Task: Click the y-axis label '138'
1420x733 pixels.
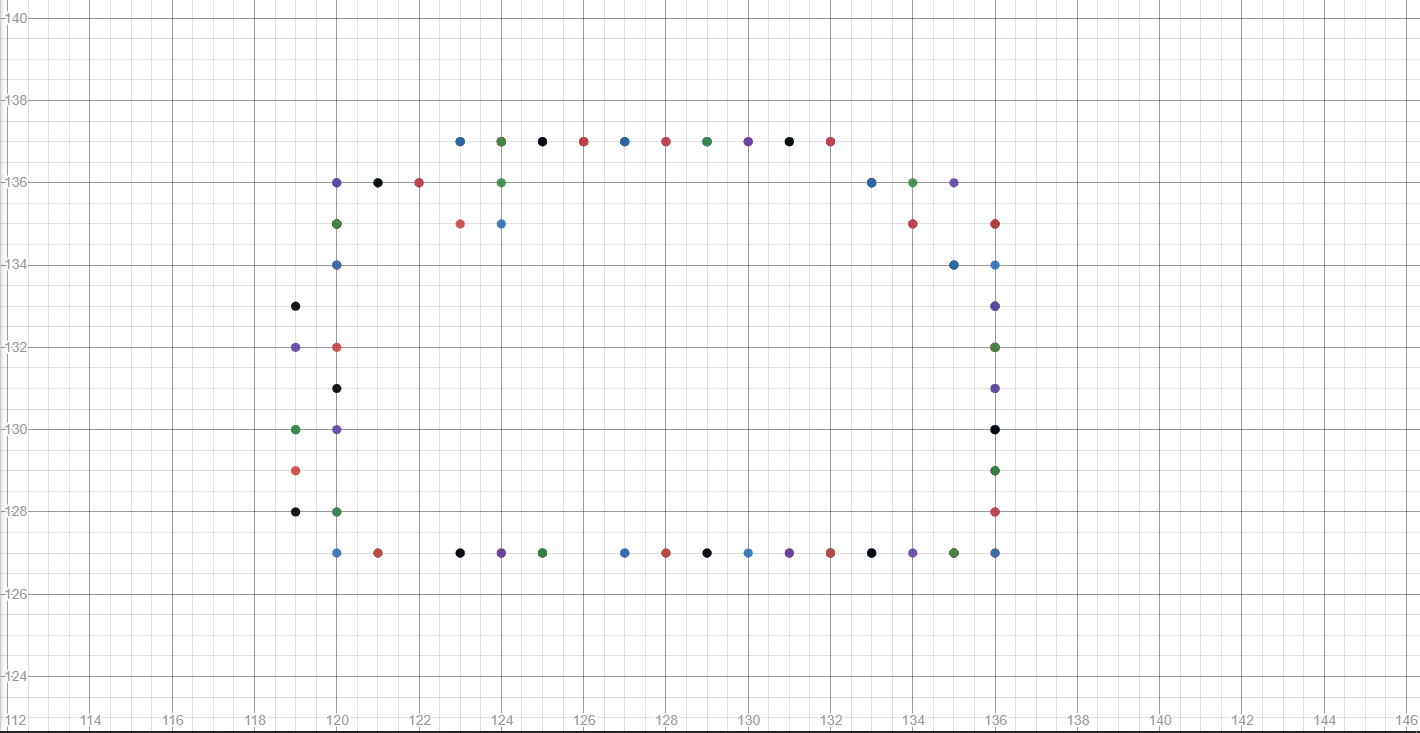Action: click(x=15, y=101)
